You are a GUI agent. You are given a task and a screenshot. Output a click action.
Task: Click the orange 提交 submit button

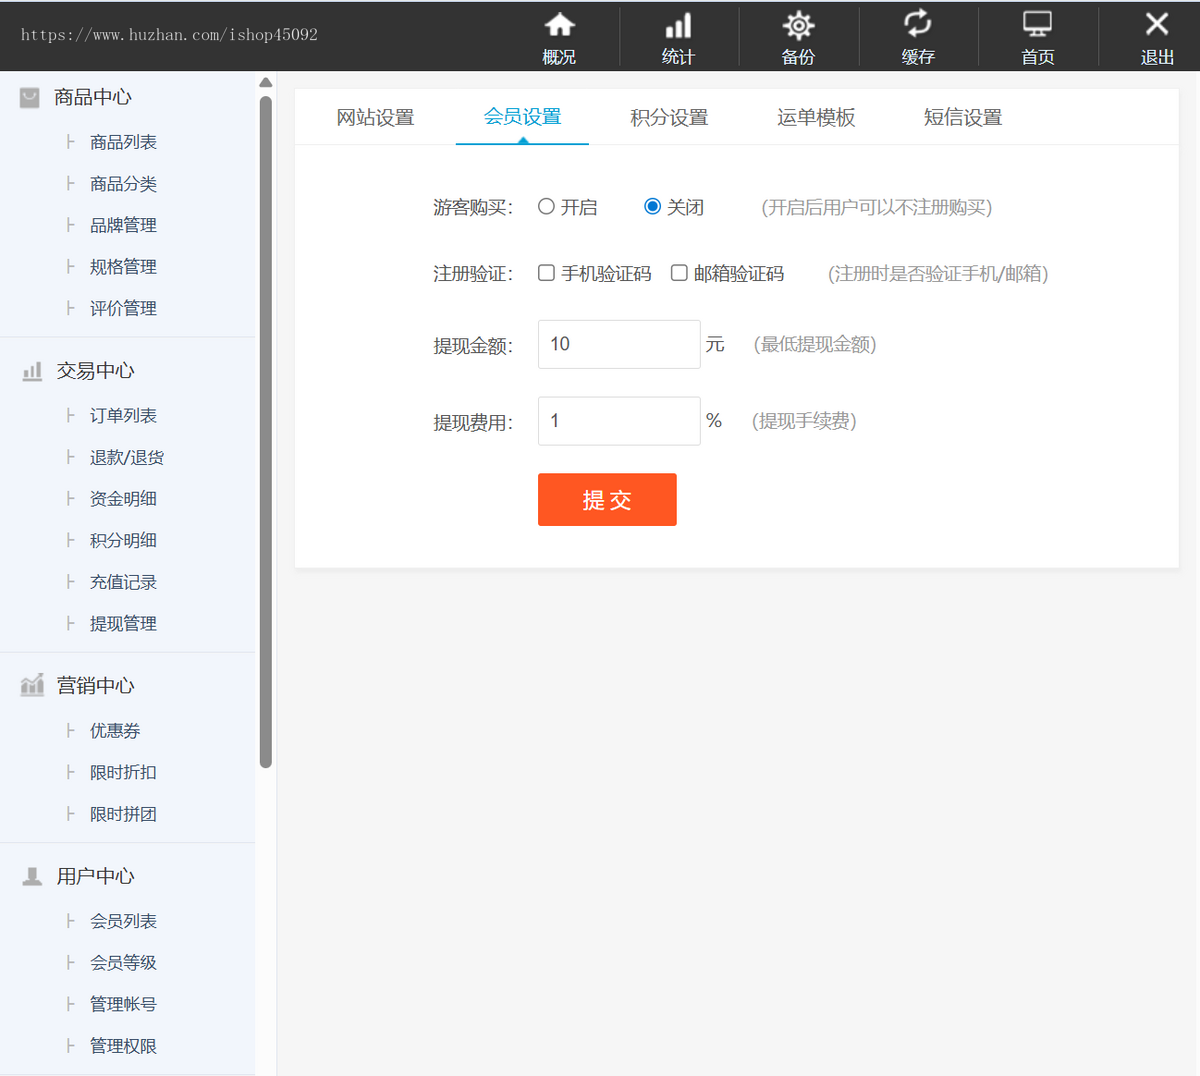pos(607,499)
